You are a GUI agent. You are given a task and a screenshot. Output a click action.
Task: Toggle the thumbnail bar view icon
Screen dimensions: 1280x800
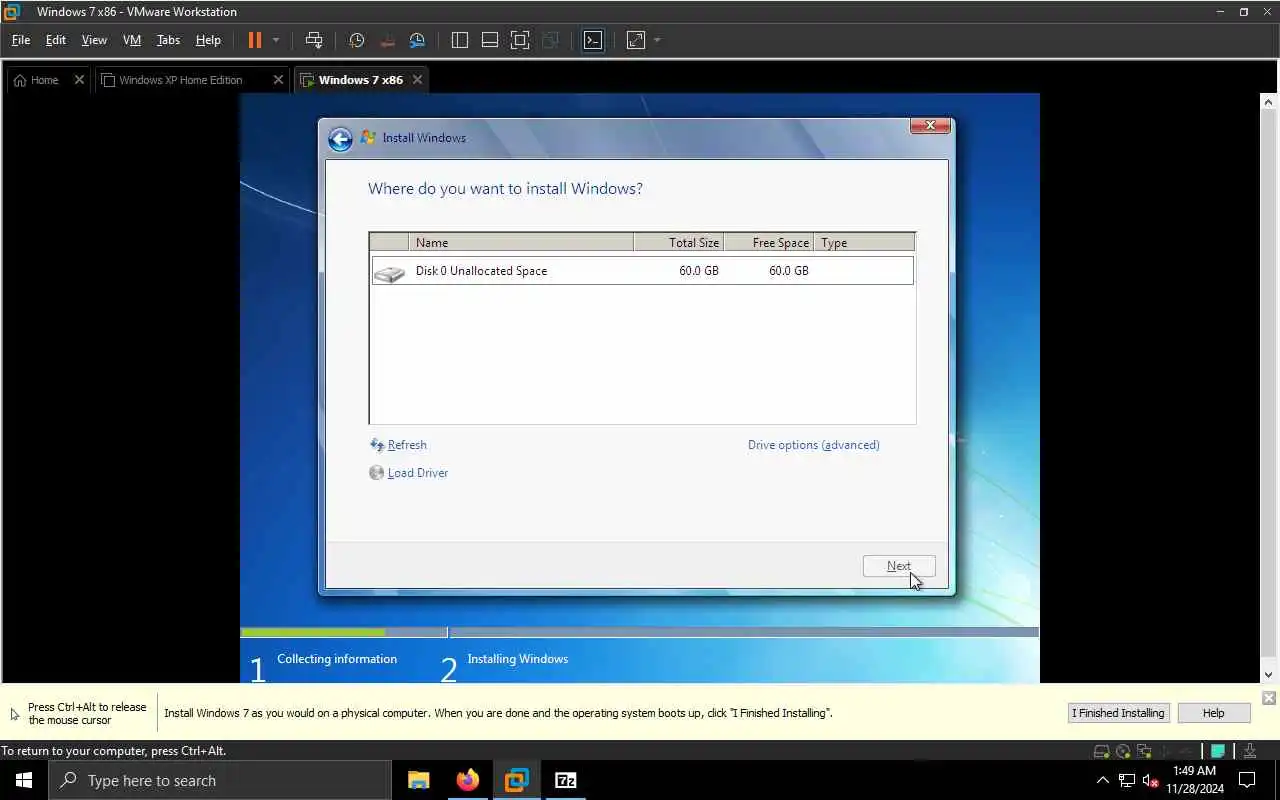click(490, 40)
